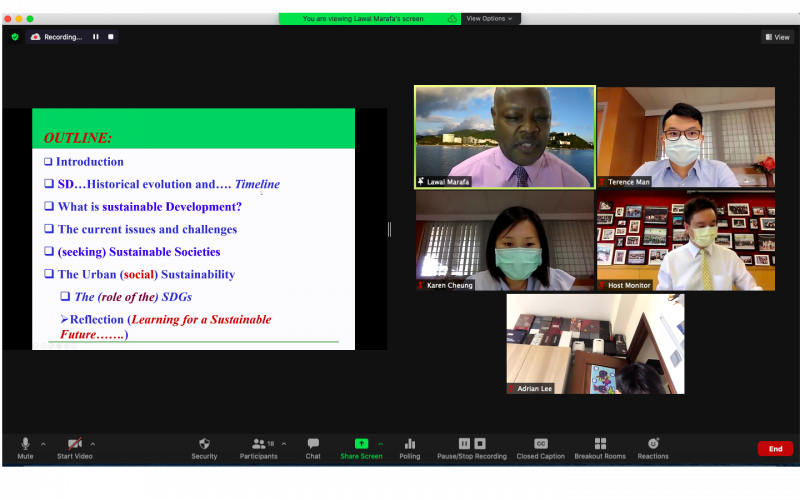800x500 pixels.
Task: Open video options arrow next to Start Video
Action: [x=92, y=444]
